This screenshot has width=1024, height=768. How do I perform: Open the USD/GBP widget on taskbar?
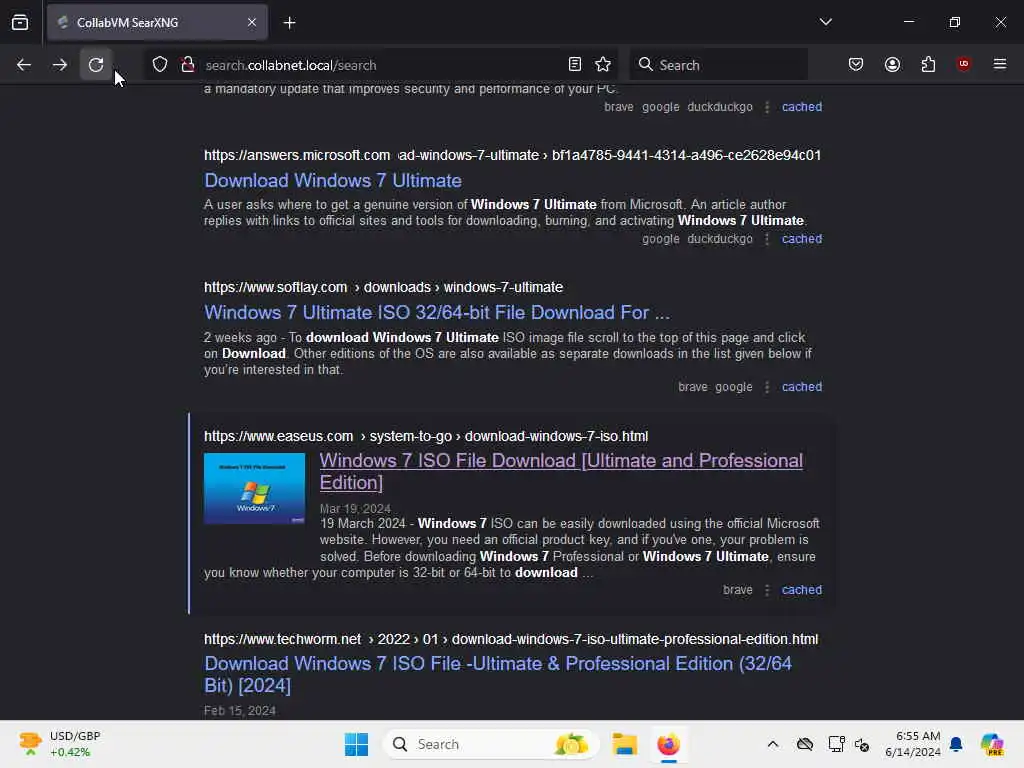click(60, 744)
